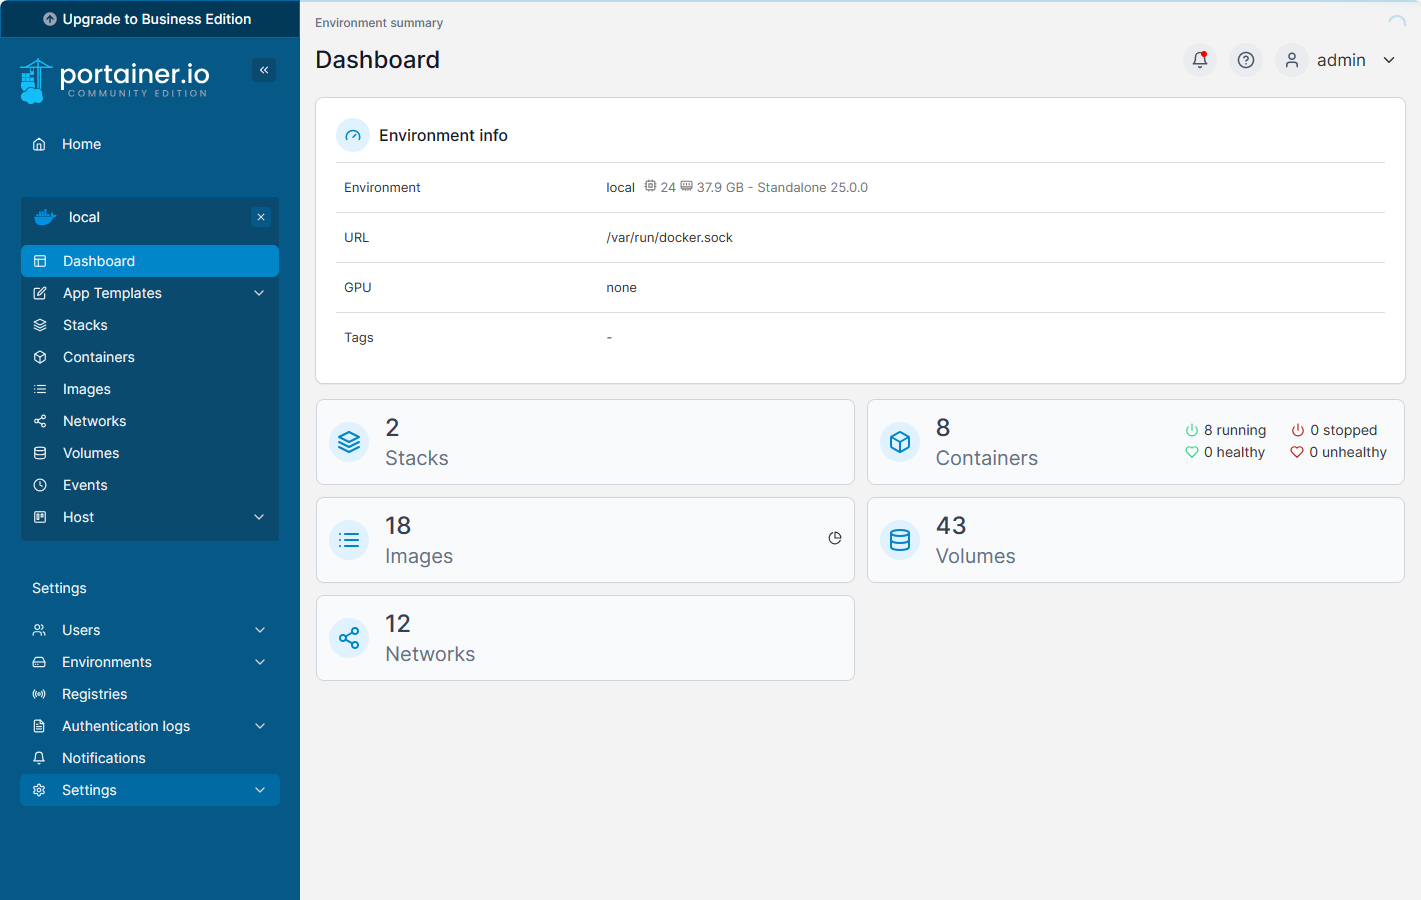Click the GPU value 'none'

(621, 287)
